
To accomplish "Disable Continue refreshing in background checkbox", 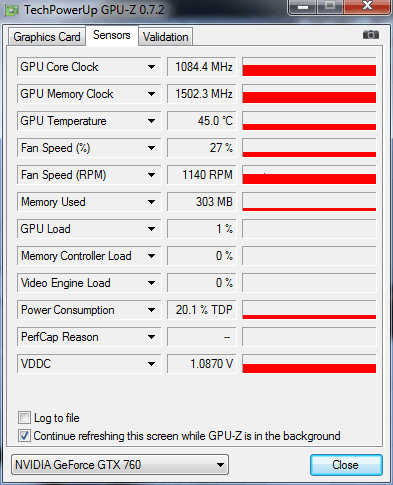I will click(x=24, y=436).
